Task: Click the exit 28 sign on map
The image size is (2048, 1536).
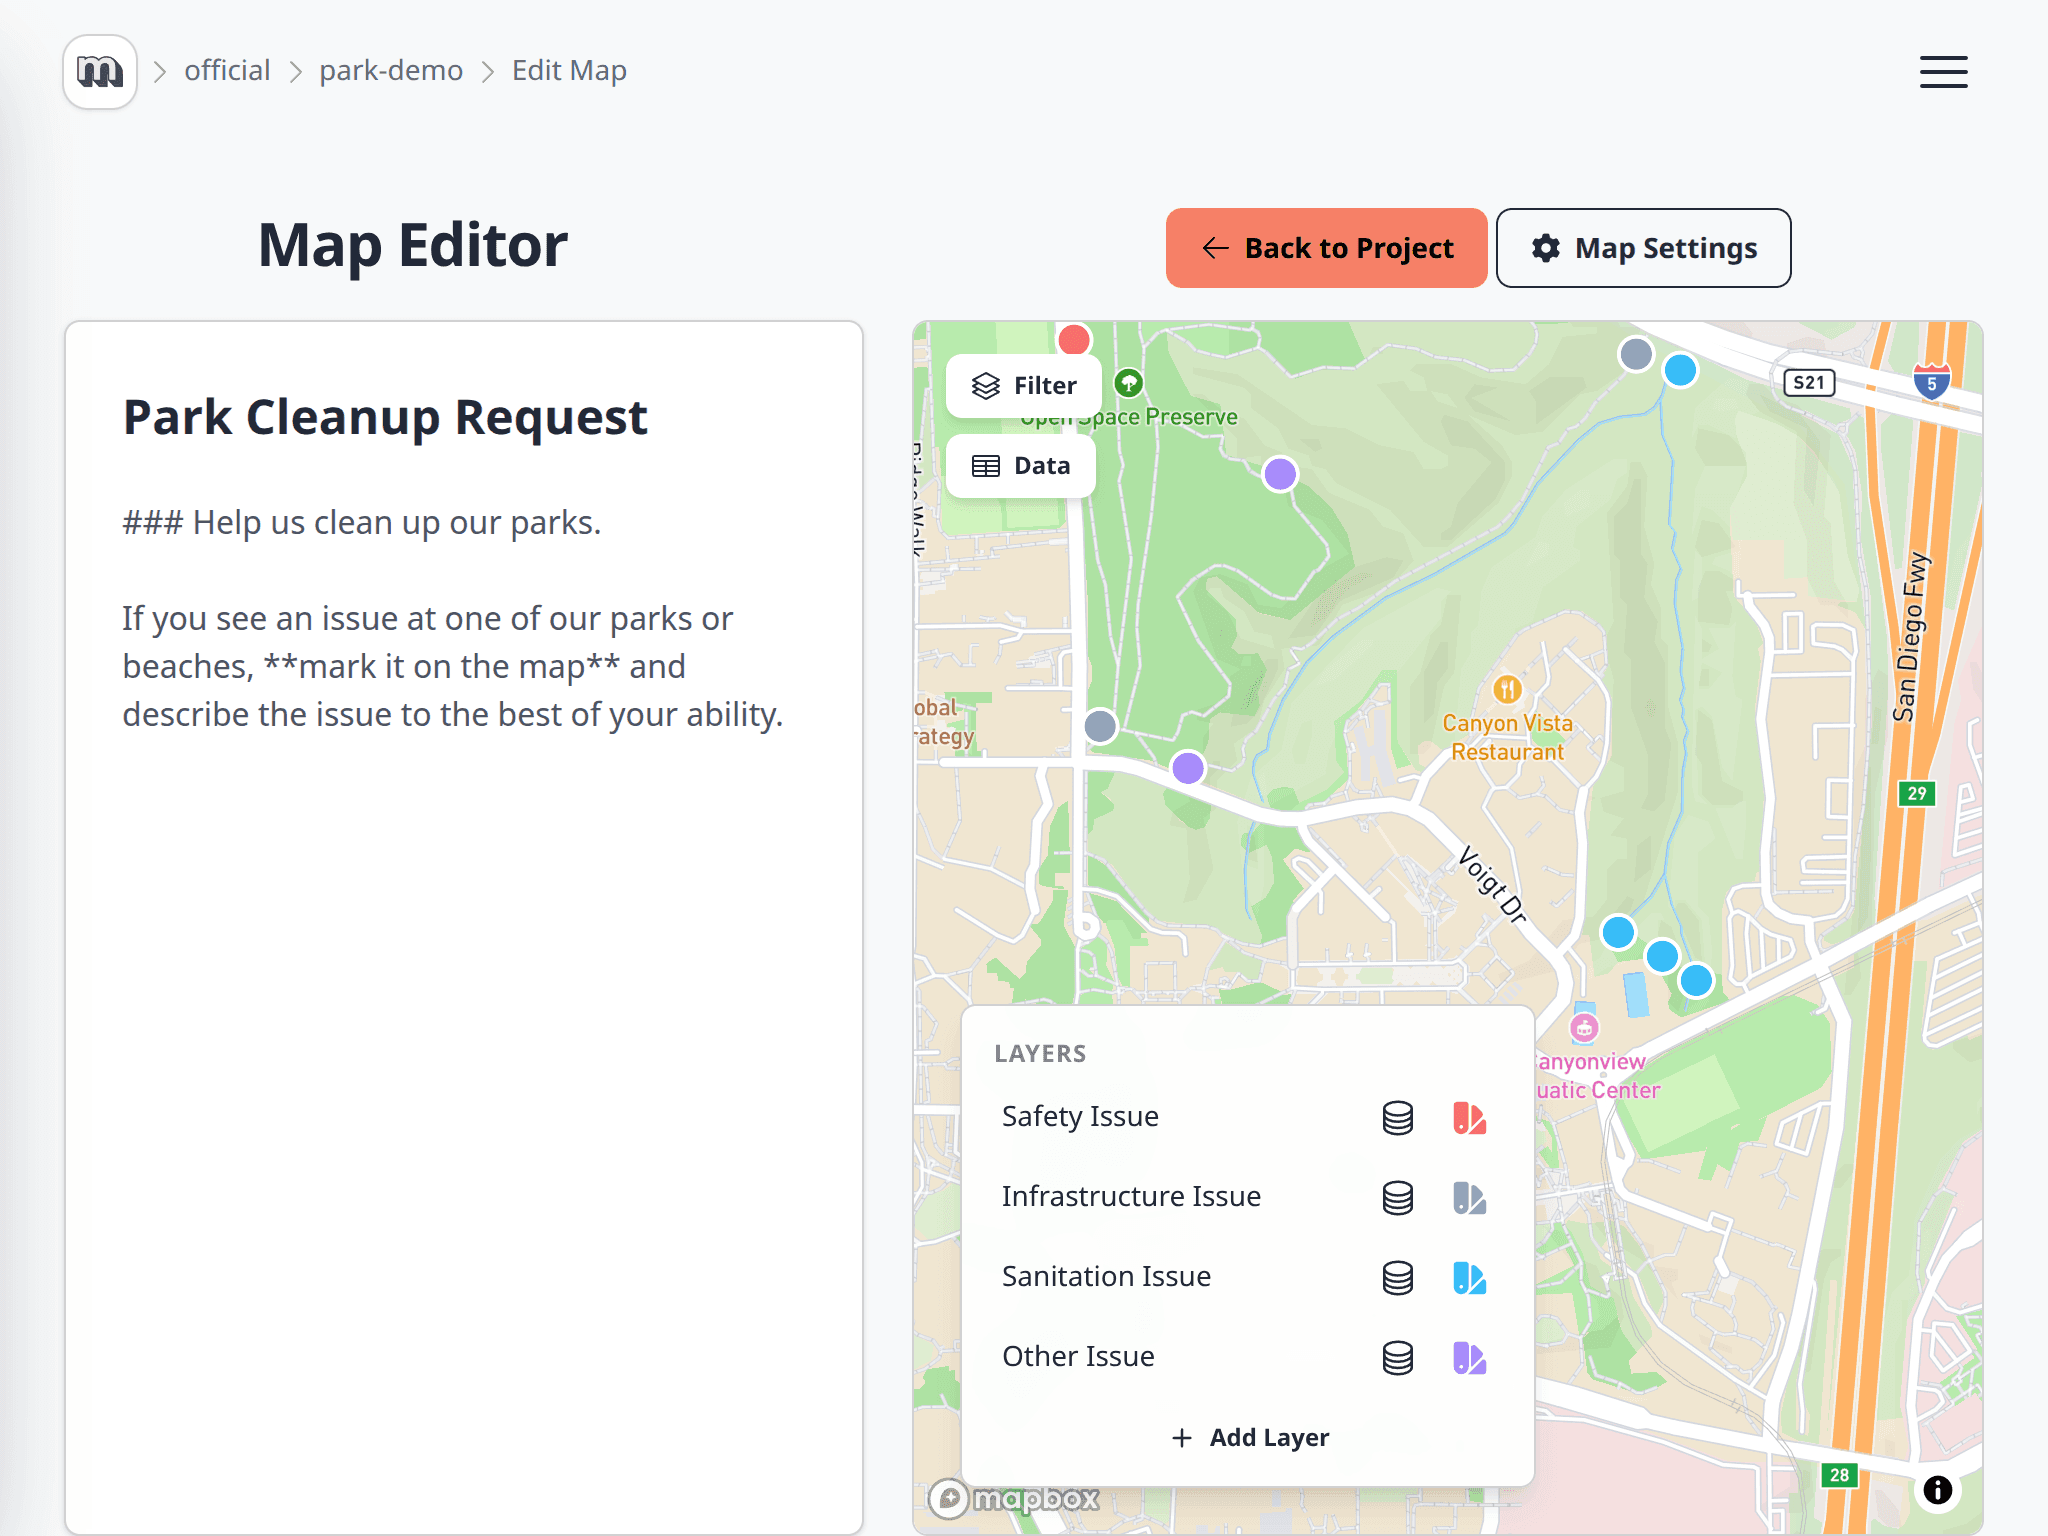Action: [1839, 1475]
